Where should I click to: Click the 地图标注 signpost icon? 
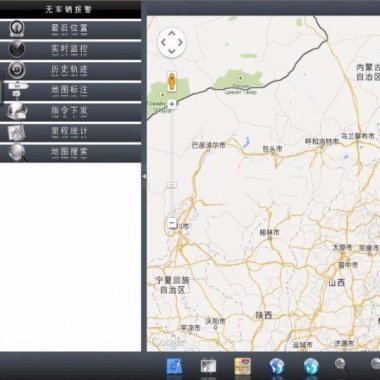tap(18, 90)
